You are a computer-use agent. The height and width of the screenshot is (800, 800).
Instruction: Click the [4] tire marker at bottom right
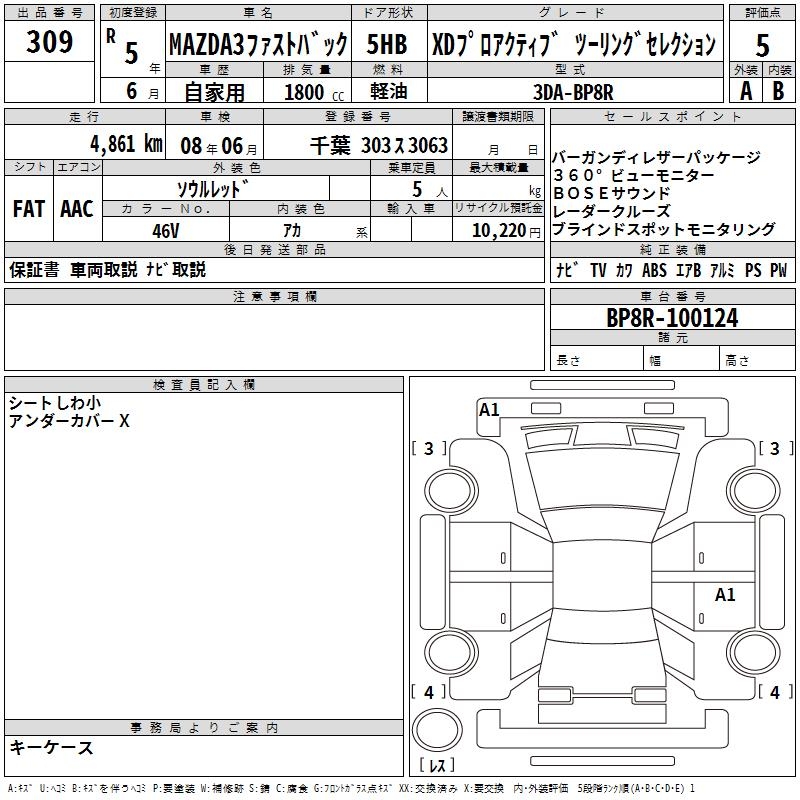click(774, 692)
